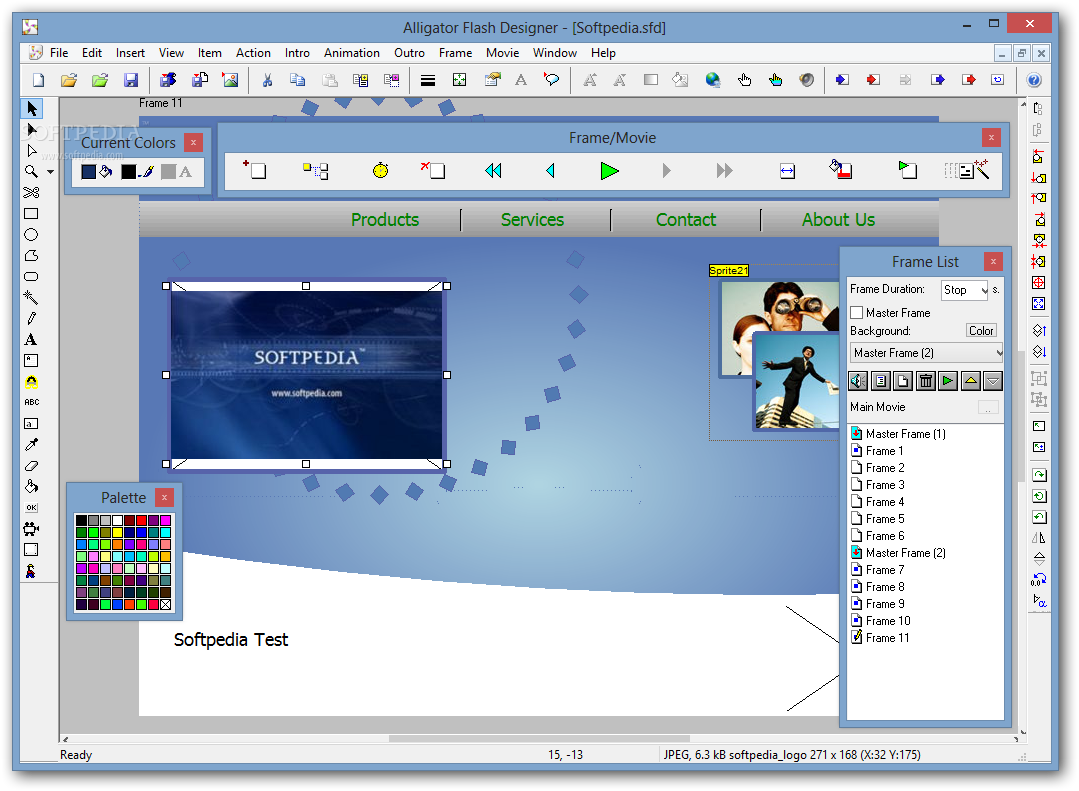
Task: Open the Intro menu
Action: pyautogui.click(x=297, y=53)
